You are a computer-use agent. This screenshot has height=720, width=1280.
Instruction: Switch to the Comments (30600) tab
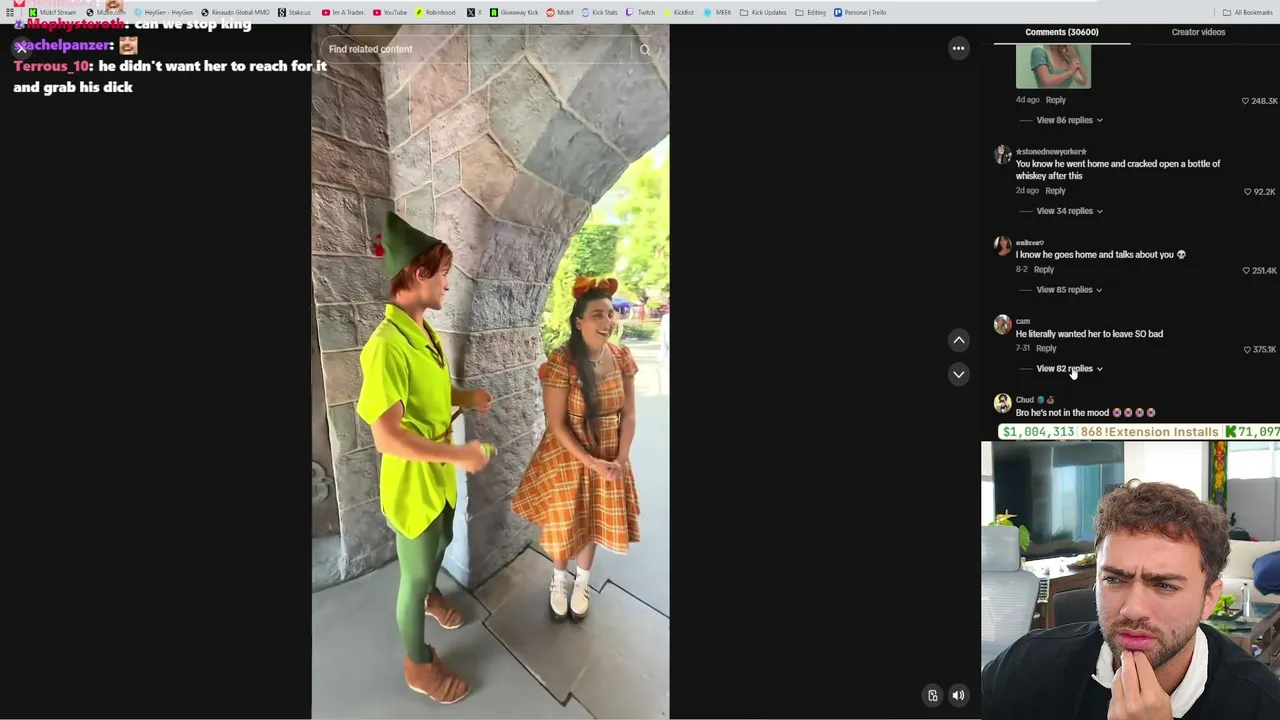(1061, 32)
